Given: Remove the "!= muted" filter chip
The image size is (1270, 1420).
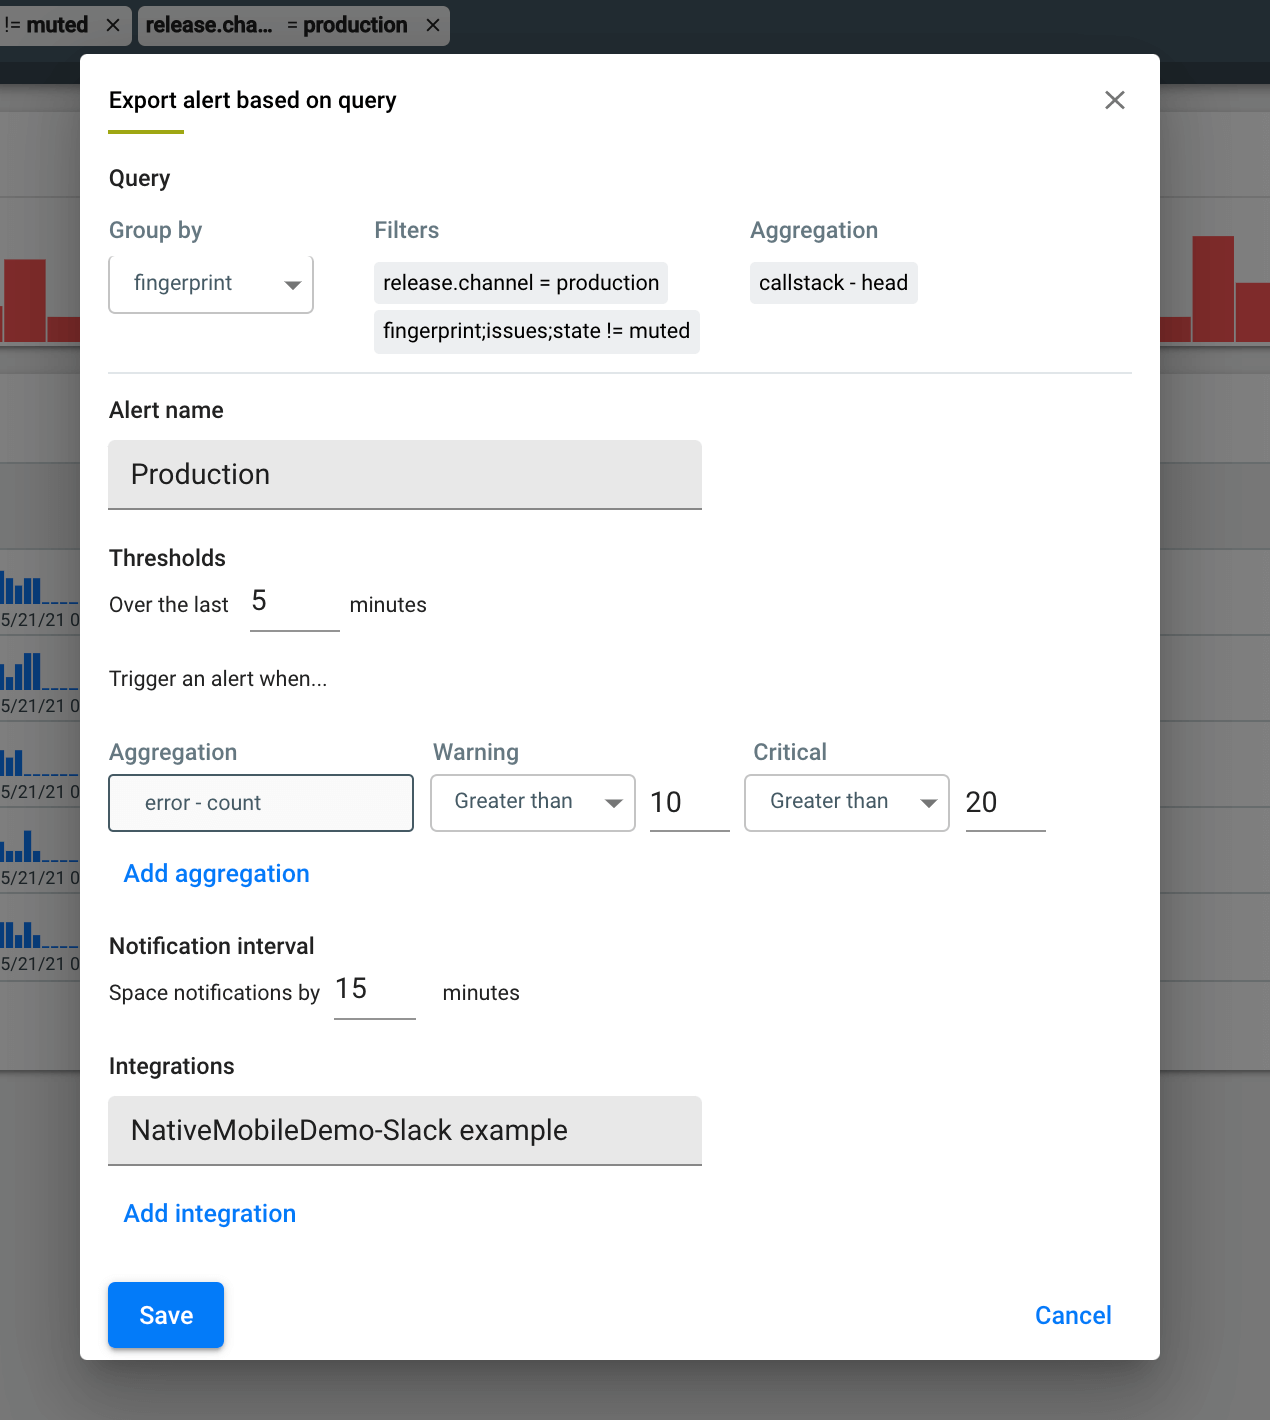Looking at the screenshot, I should (x=113, y=25).
